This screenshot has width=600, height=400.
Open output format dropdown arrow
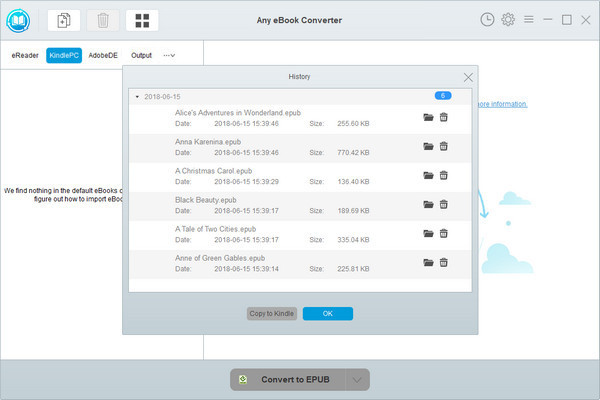pyautogui.click(x=357, y=380)
